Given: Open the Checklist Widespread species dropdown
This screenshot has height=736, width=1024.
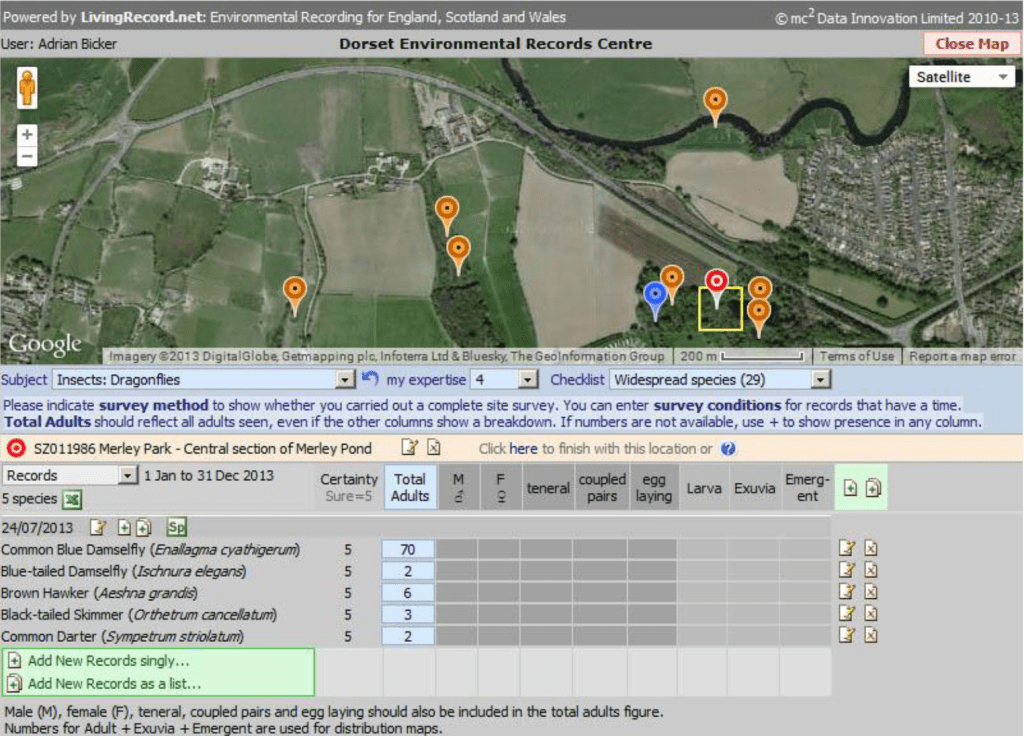Looking at the screenshot, I should pyautogui.click(x=820, y=380).
